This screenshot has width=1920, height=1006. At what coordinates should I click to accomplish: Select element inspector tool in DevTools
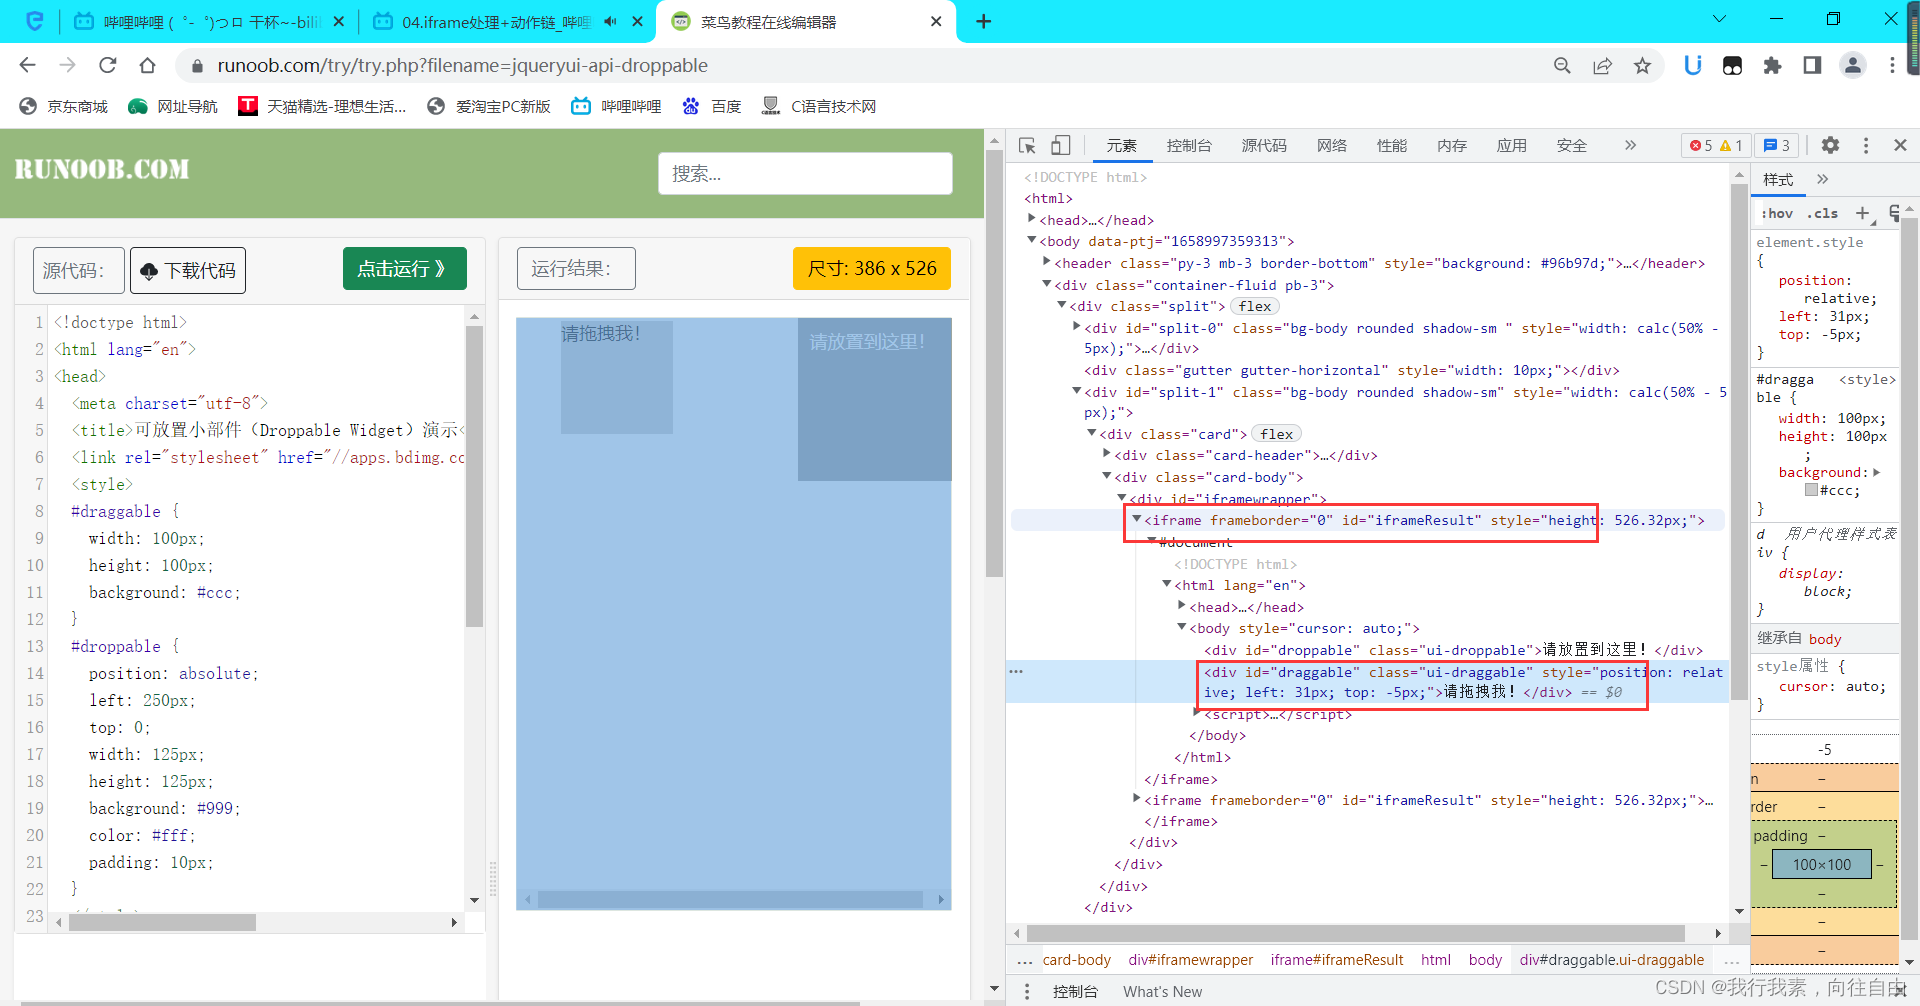[x=1027, y=146]
